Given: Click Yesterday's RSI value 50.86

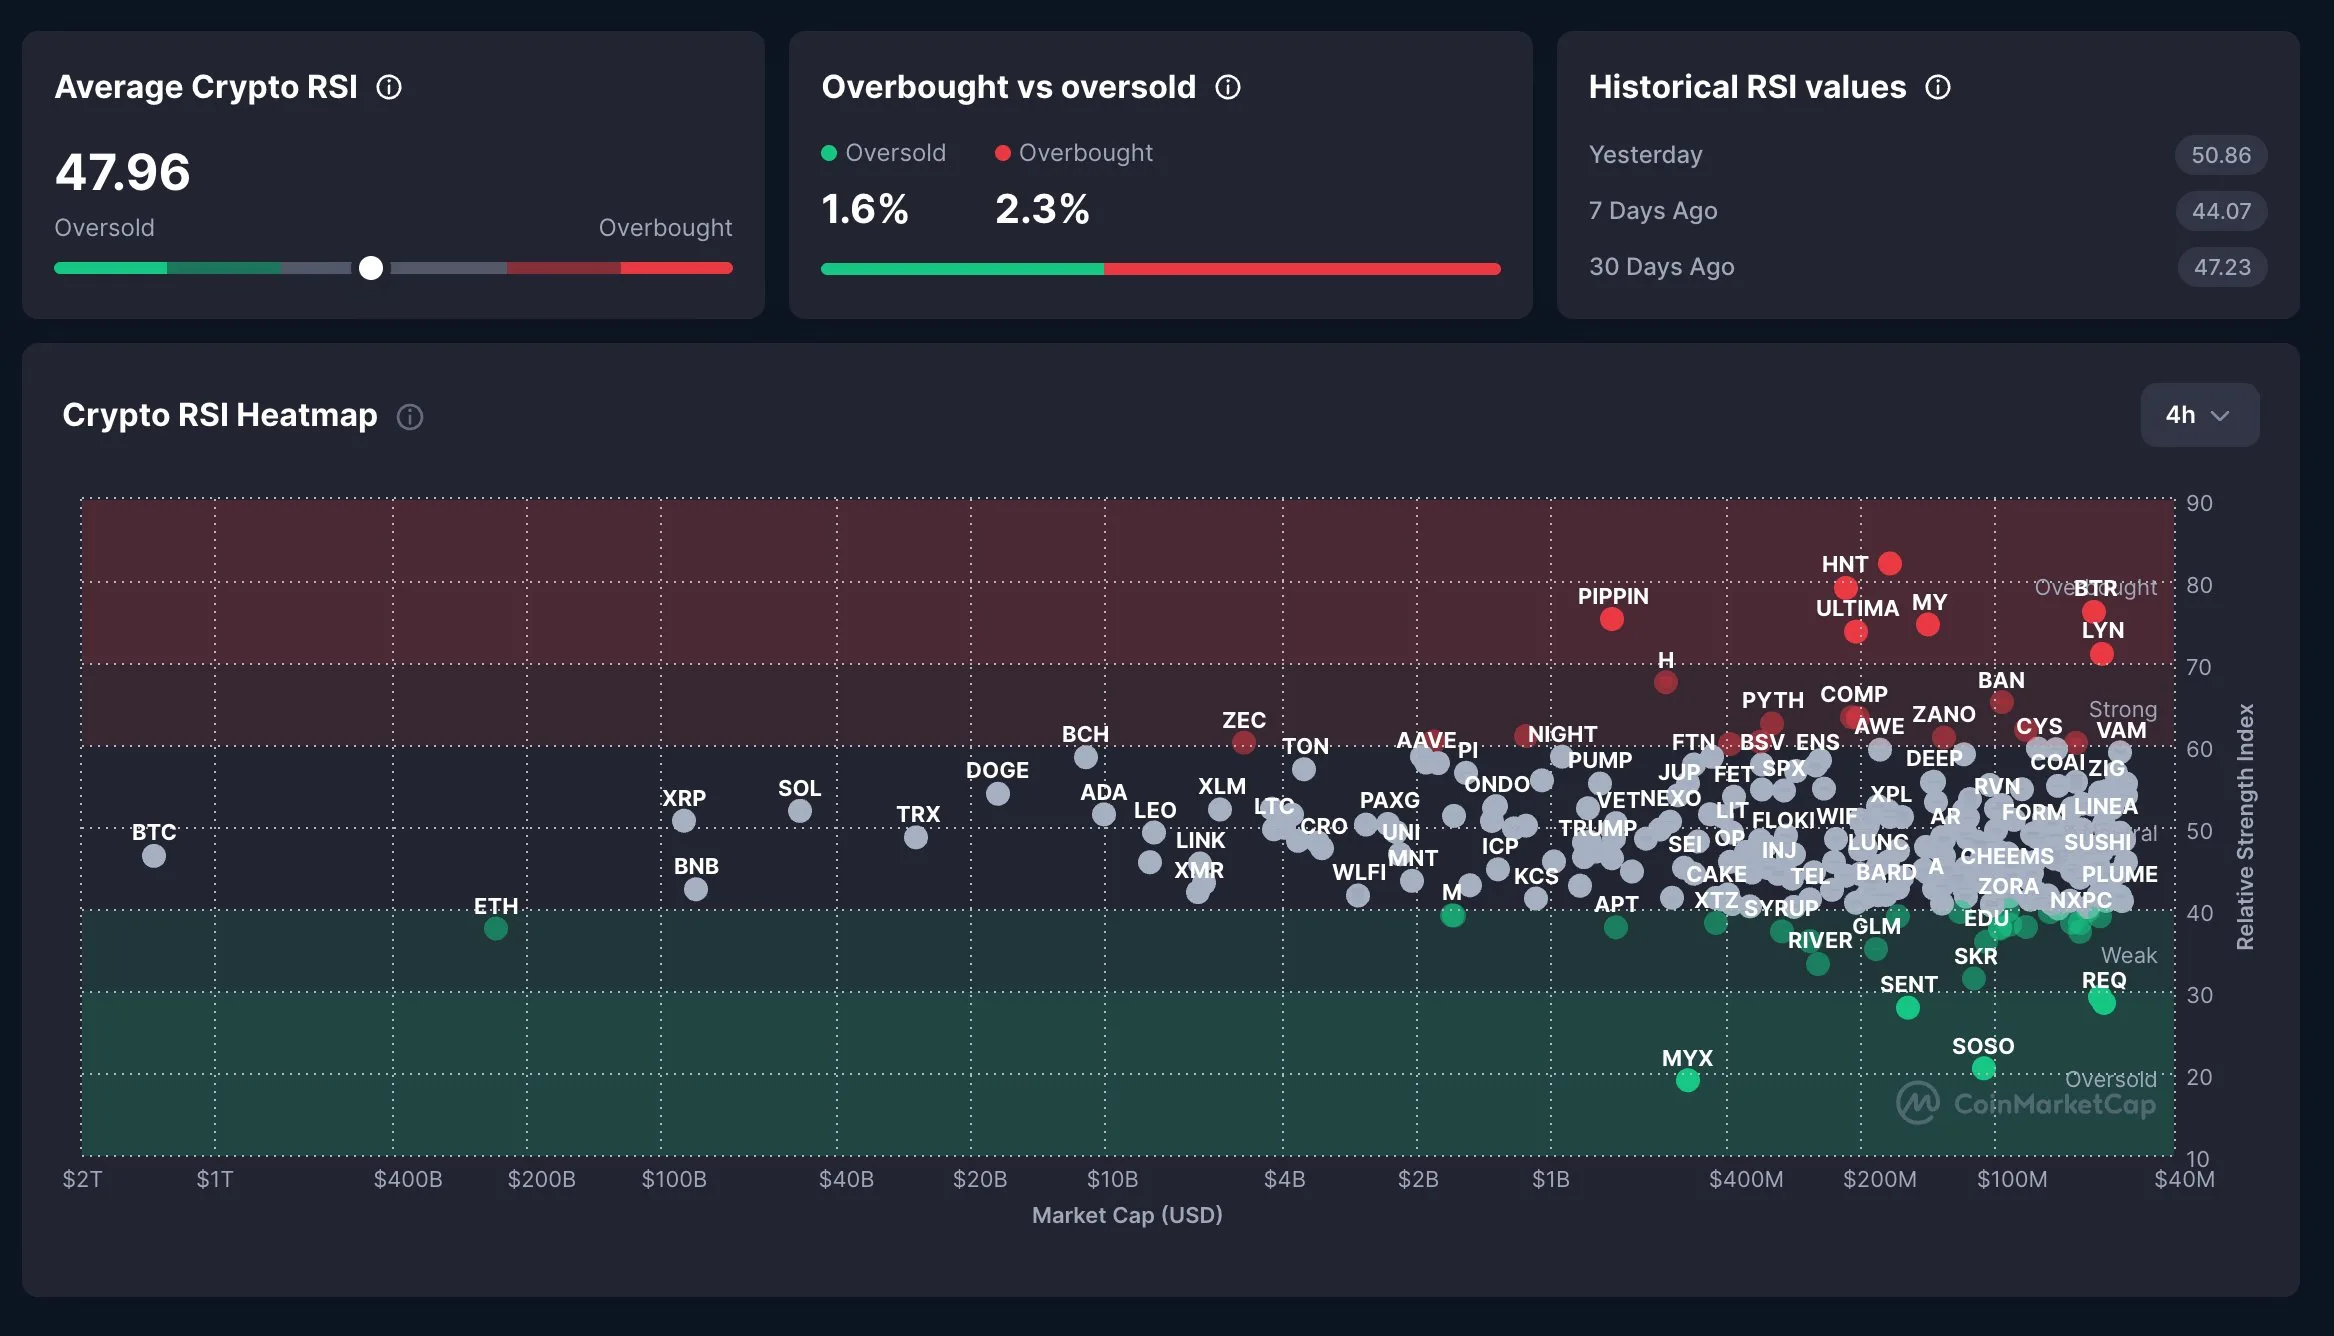Looking at the screenshot, I should 2221,155.
